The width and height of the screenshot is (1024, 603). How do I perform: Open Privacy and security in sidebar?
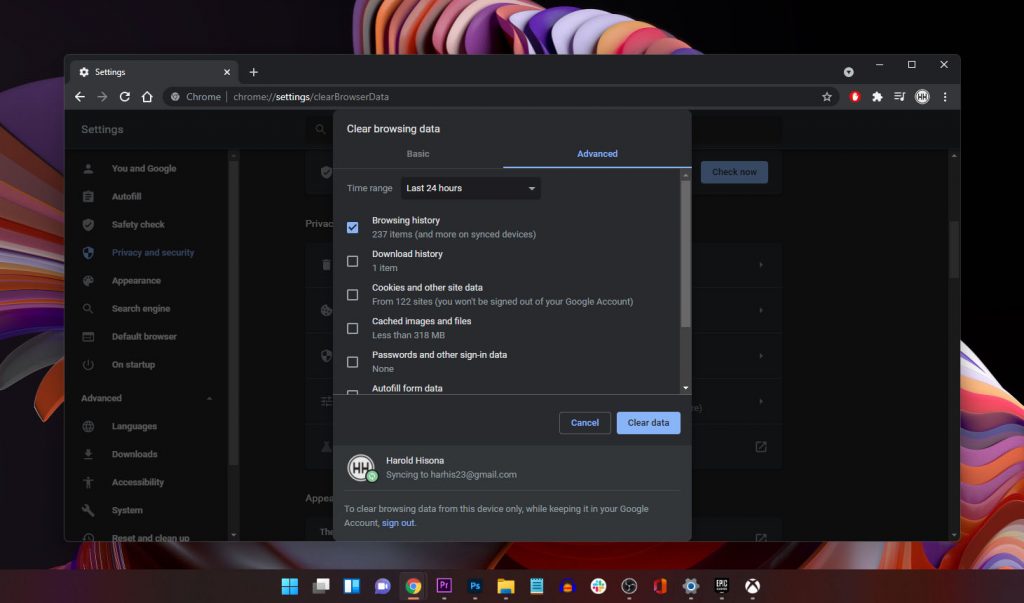tap(153, 253)
